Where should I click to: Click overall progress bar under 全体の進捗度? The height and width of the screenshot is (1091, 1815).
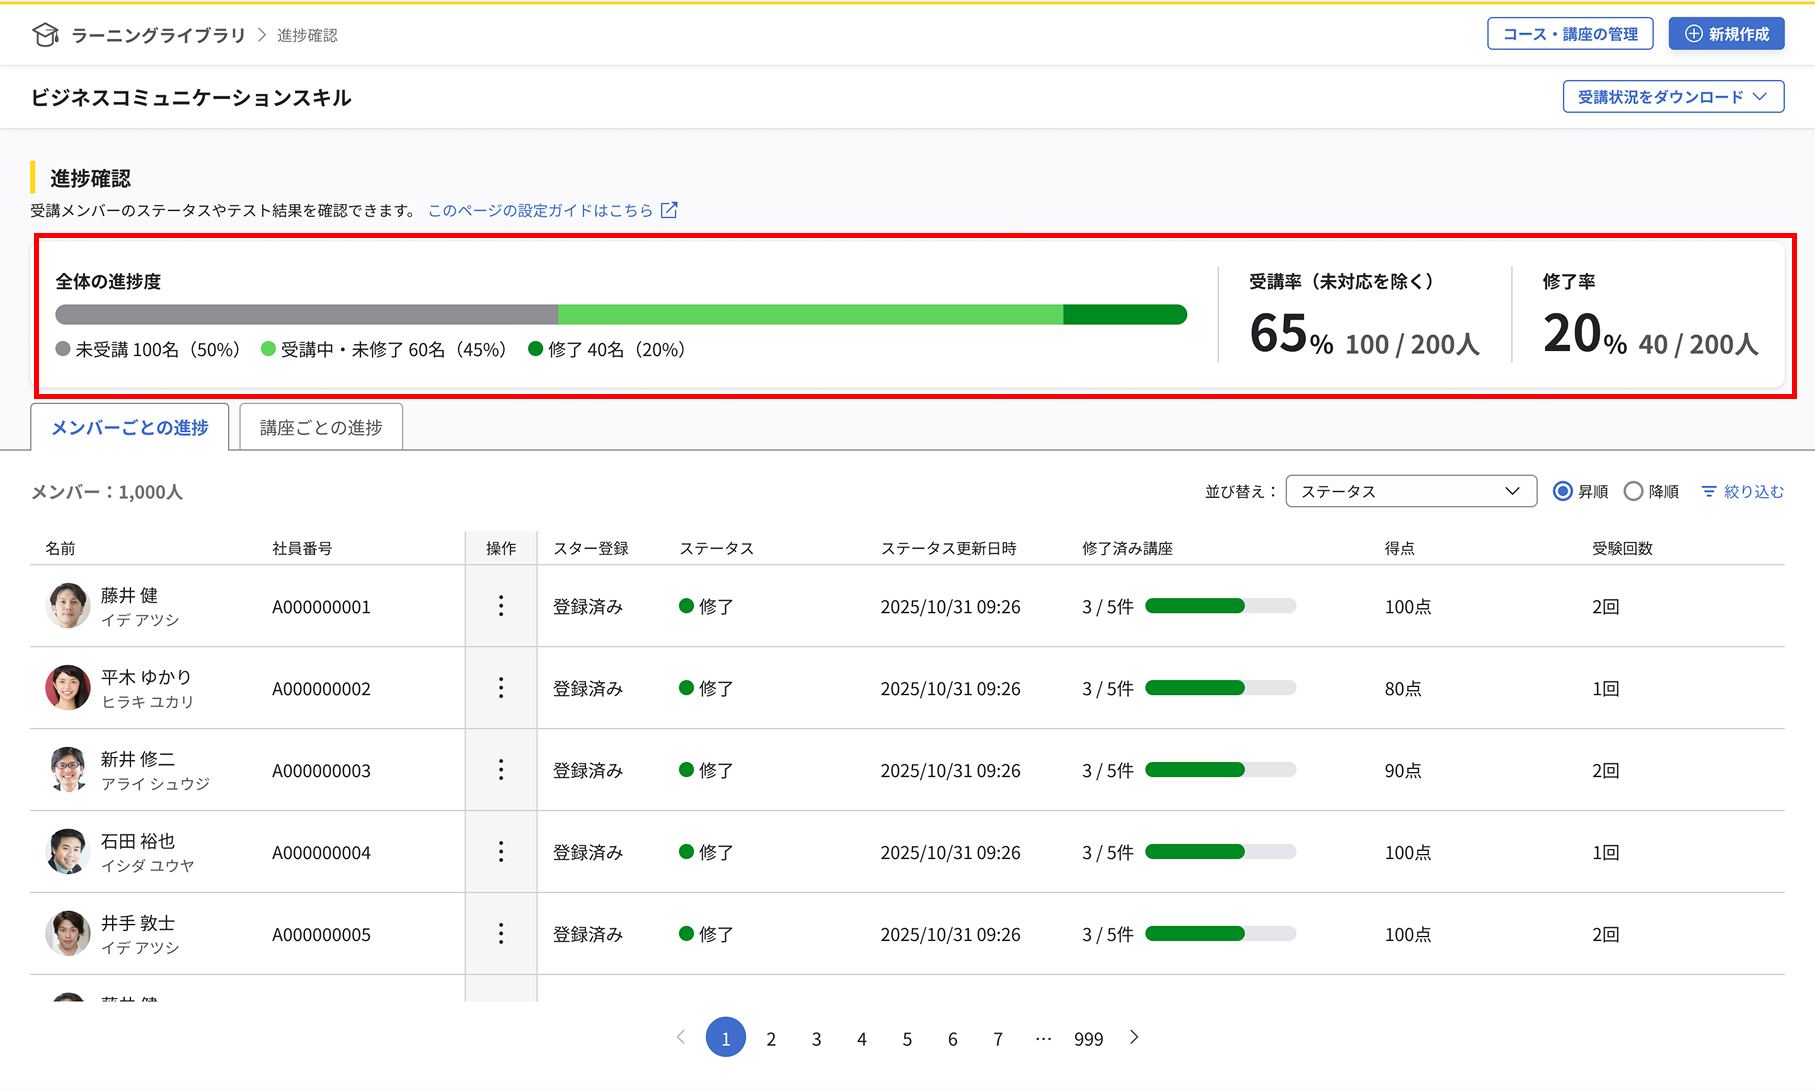[621, 315]
